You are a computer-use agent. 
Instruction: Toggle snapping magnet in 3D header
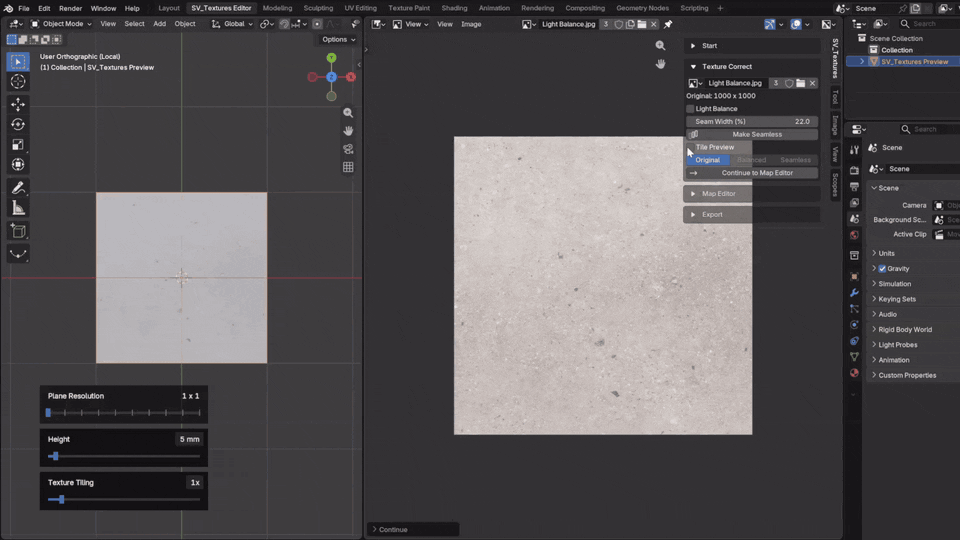pos(285,24)
